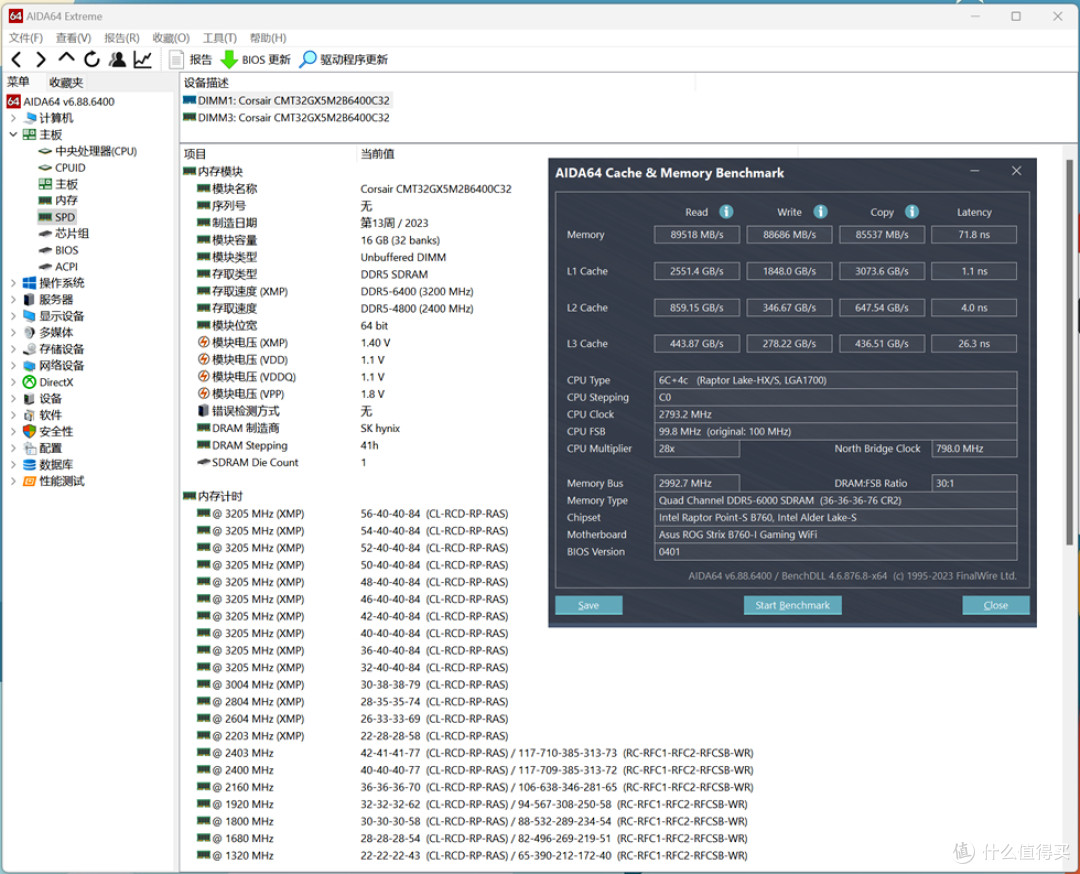Click Start Benchmark button
This screenshot has height=874, width=1080.
[792, 605]
